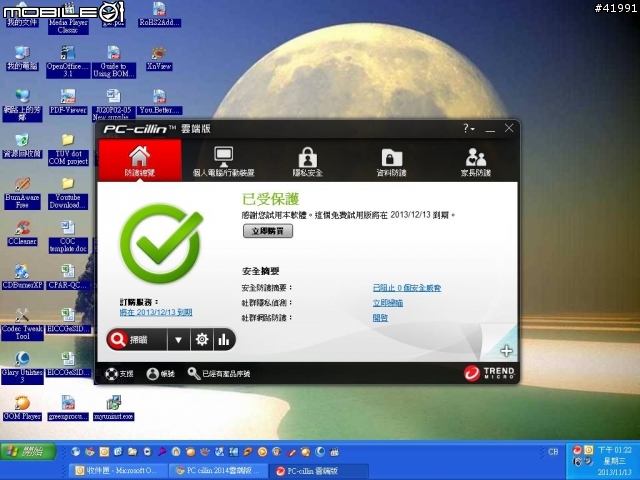The image size is (640, 480).
Task: Select COC template.doc file
Action: (68, 237)
